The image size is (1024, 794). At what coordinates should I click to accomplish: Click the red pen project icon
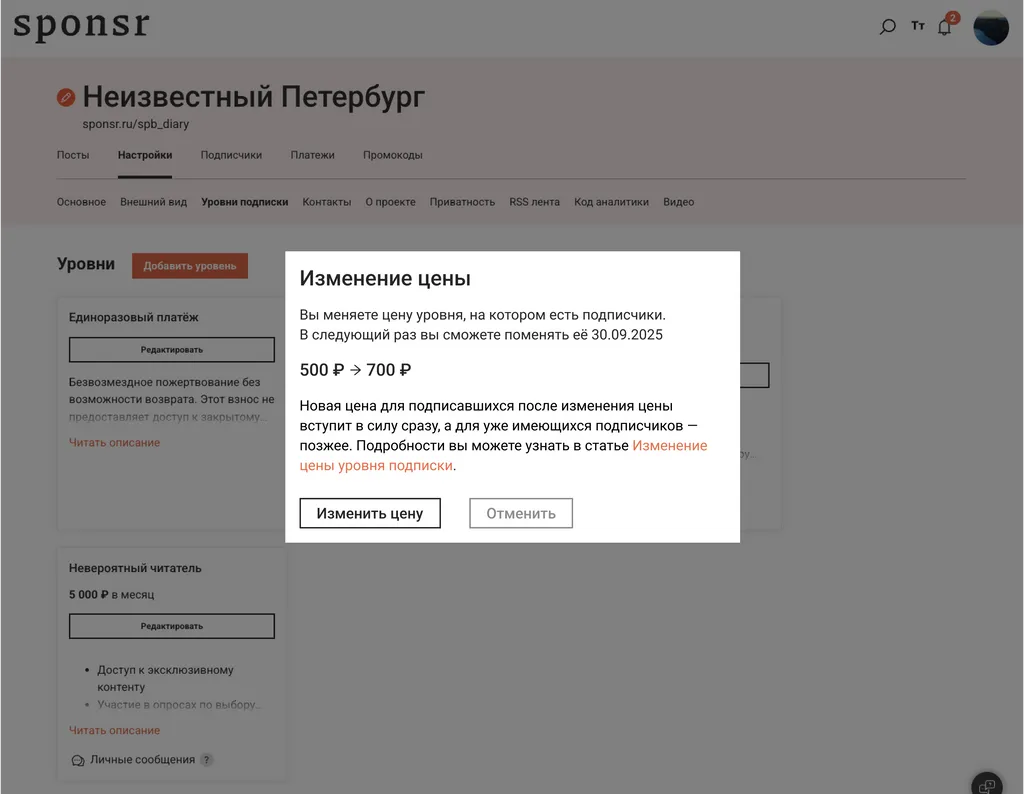[x=66, y=97]
